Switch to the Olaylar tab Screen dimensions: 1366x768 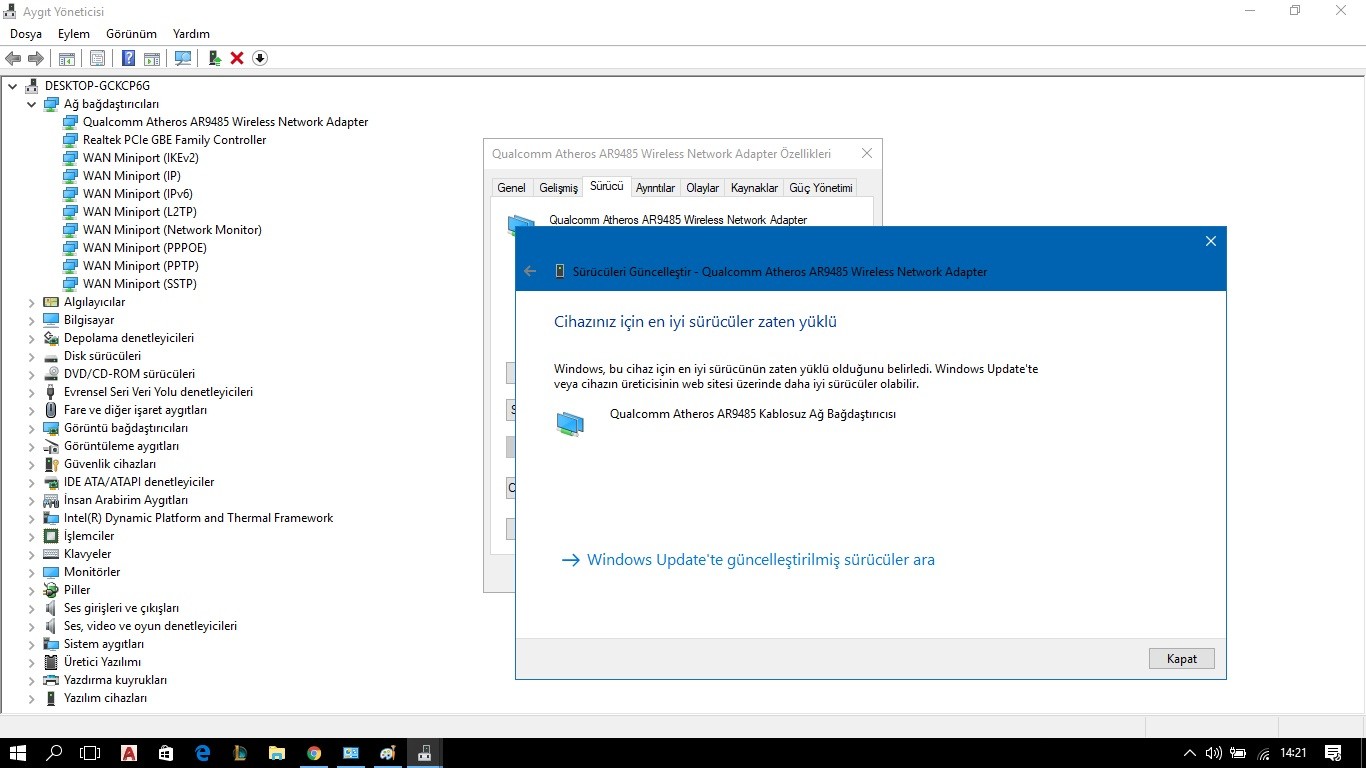pyautogui.click(x=702, y=188)
